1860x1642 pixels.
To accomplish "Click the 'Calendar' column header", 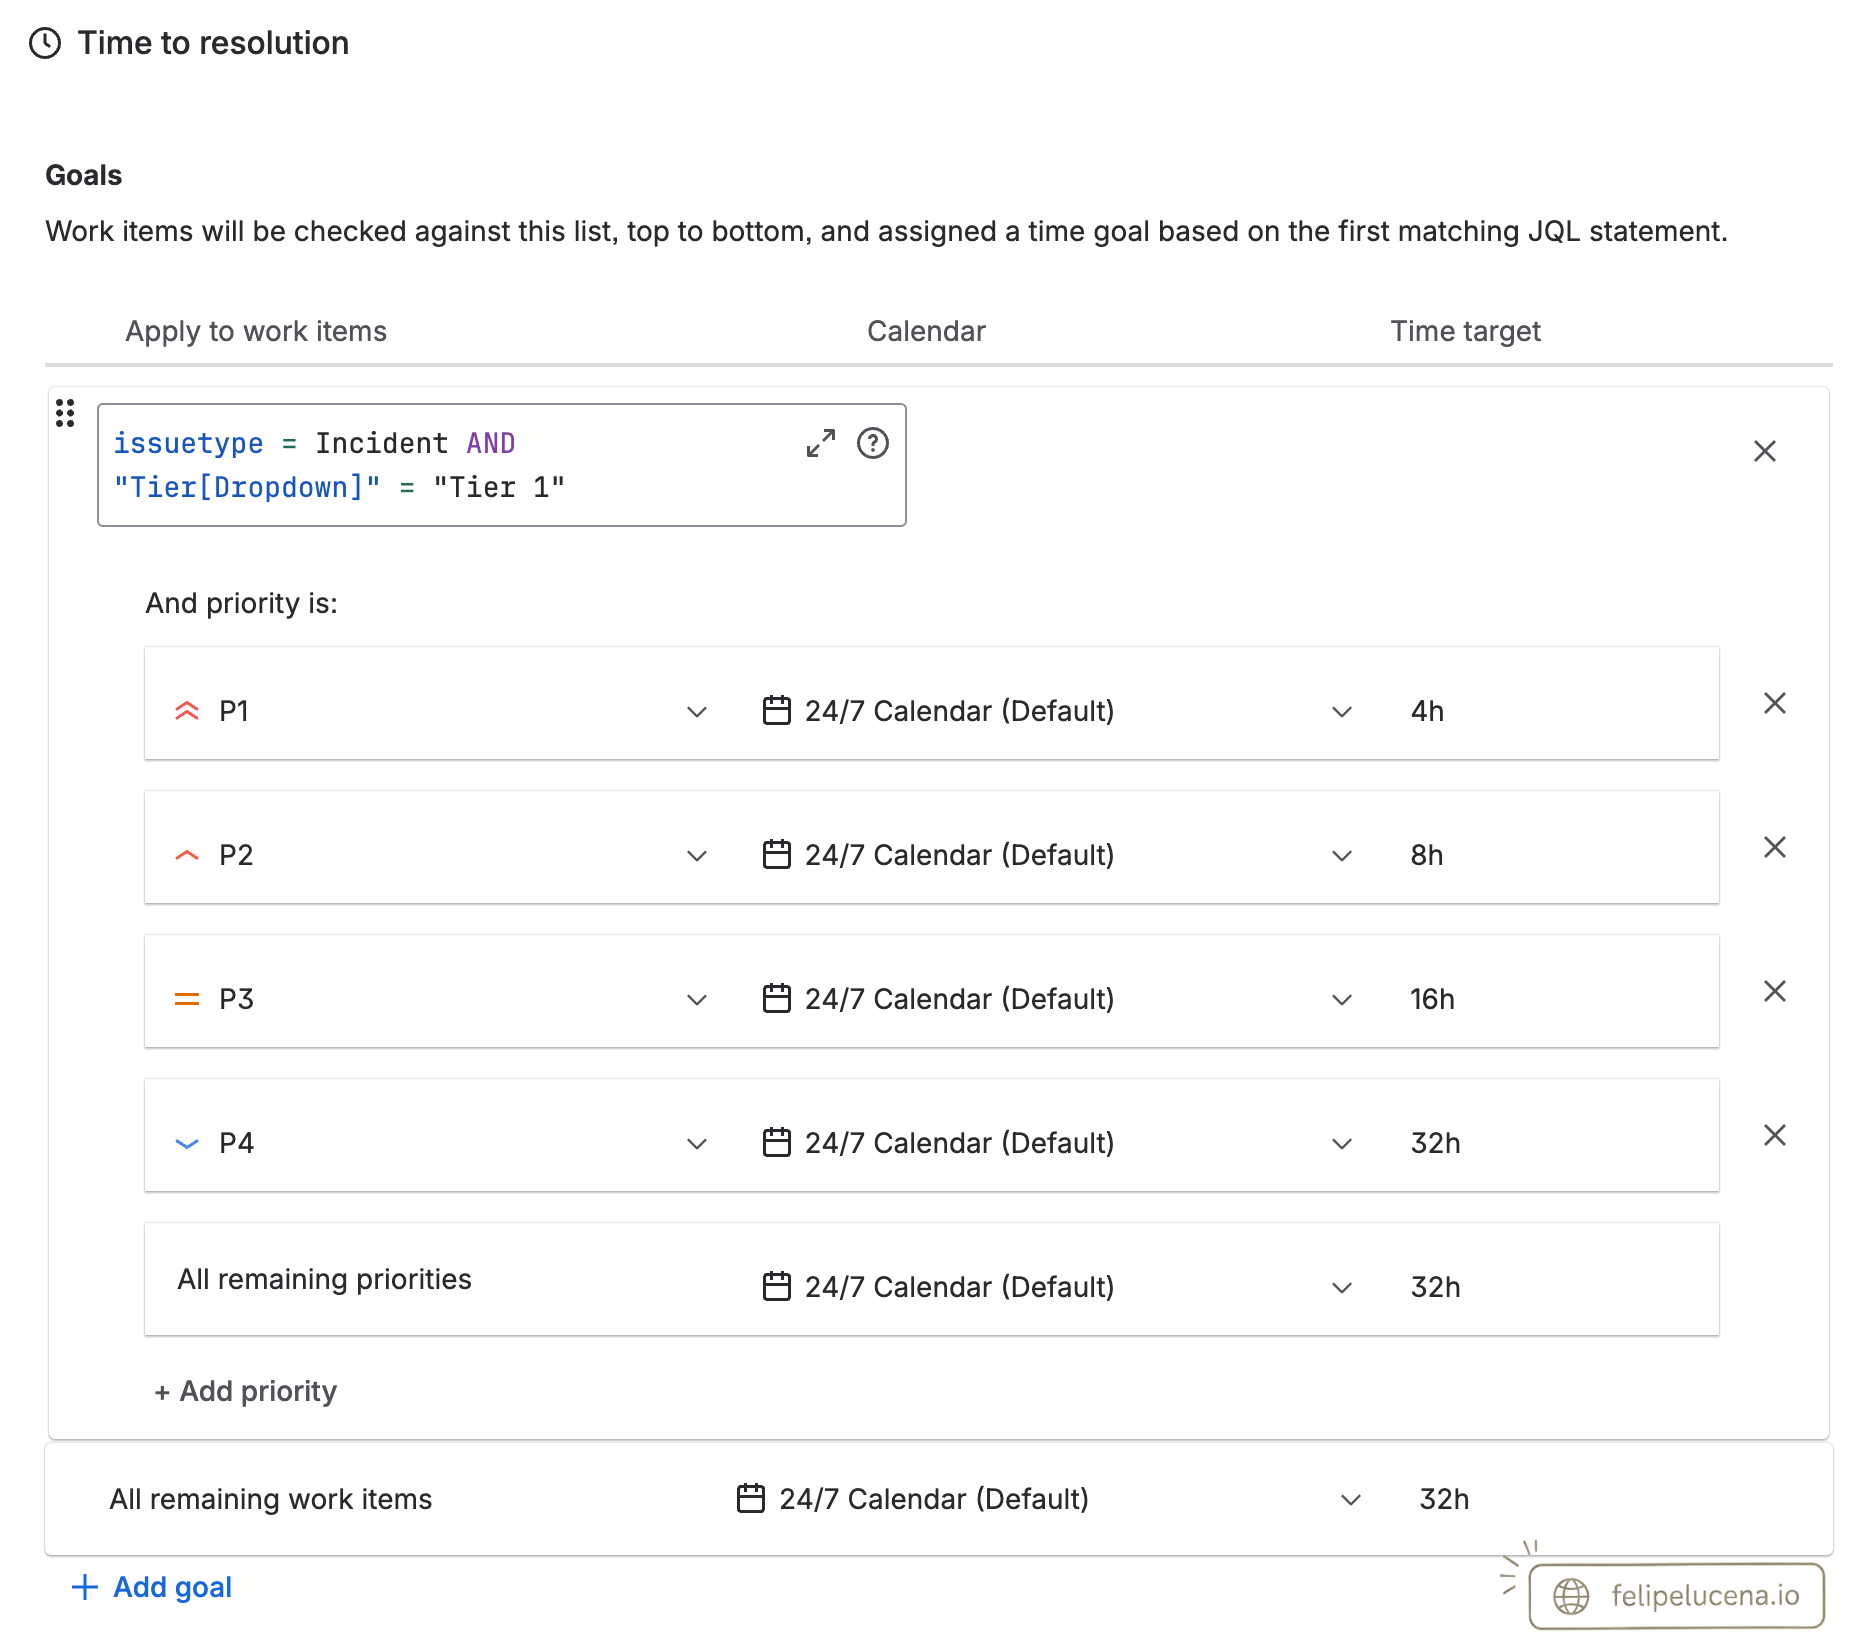I will click(x=926, y=331).
